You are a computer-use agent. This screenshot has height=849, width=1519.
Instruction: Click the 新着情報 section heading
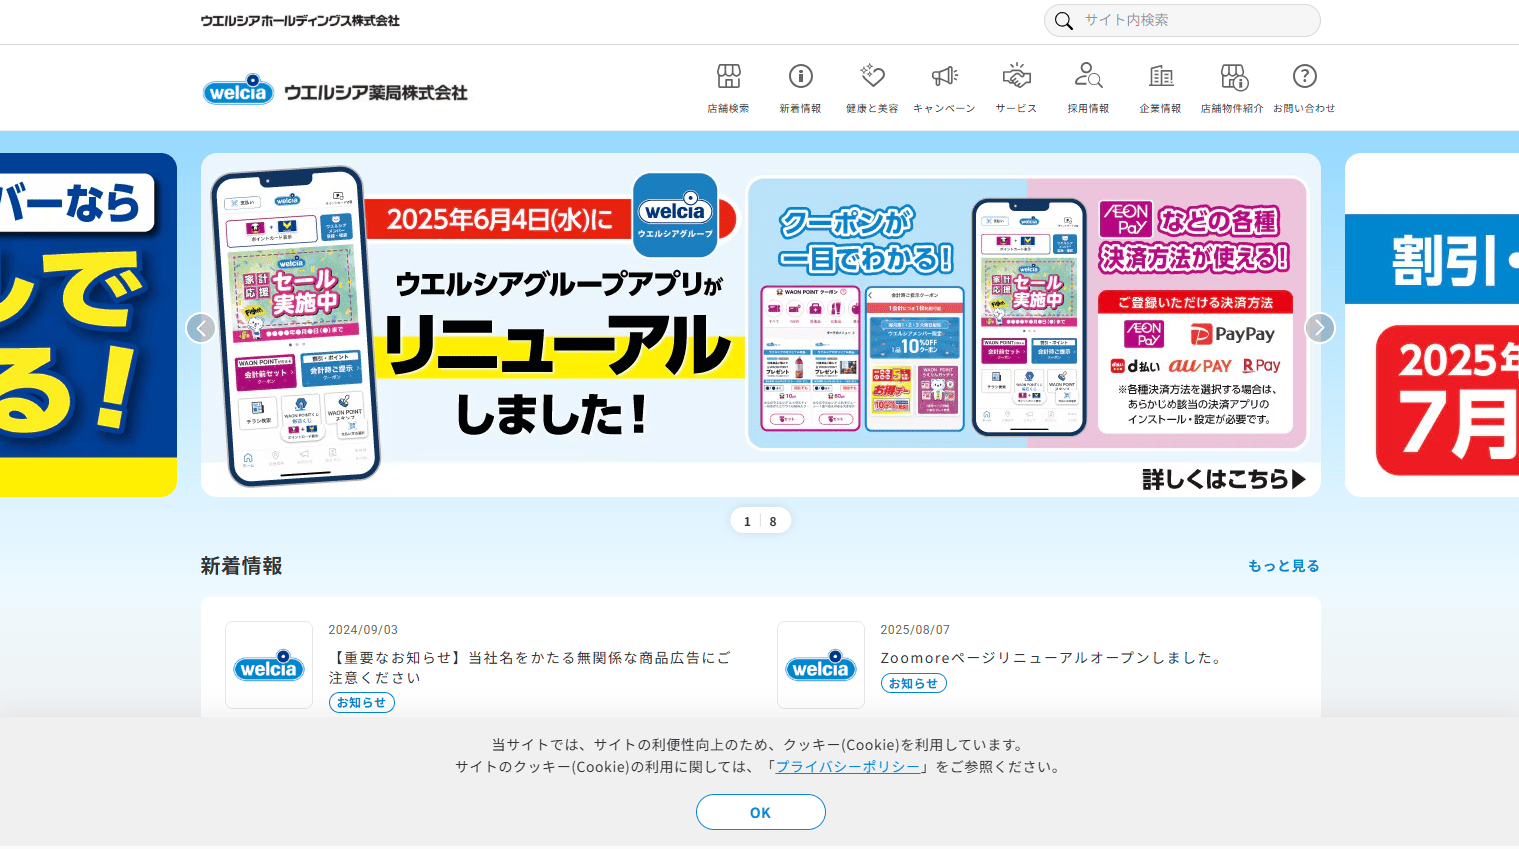point(241,566)
